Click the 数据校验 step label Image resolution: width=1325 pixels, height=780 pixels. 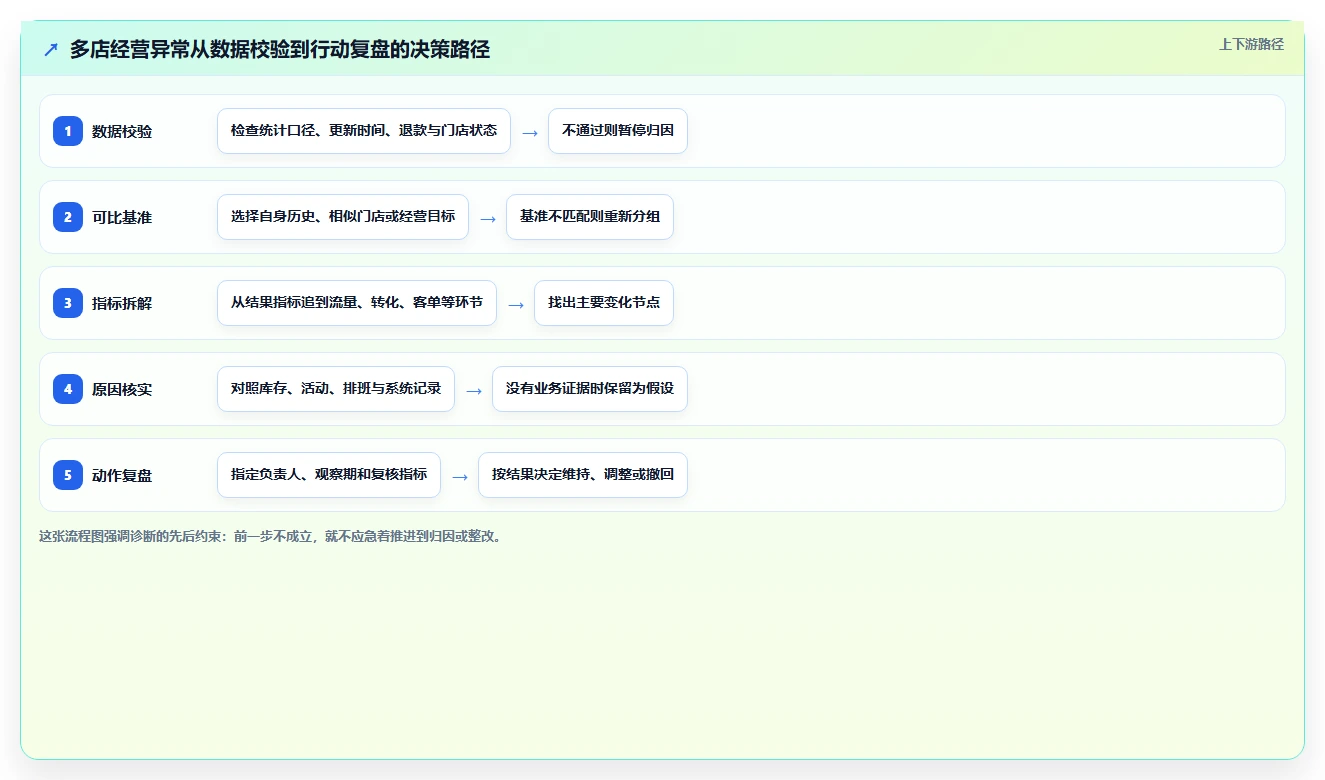[122, 131]
